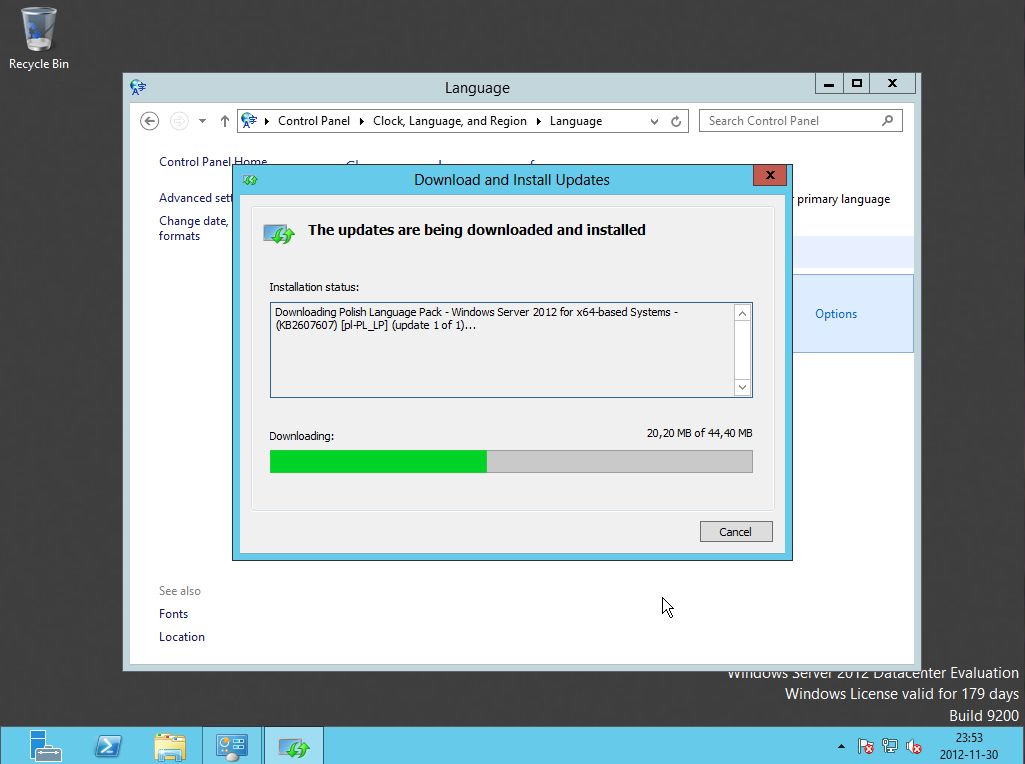Image resolution: width=1025 pixels, height=764 pixels.
Task: Open Fonts under See also
Action: [x=173, y=614]
